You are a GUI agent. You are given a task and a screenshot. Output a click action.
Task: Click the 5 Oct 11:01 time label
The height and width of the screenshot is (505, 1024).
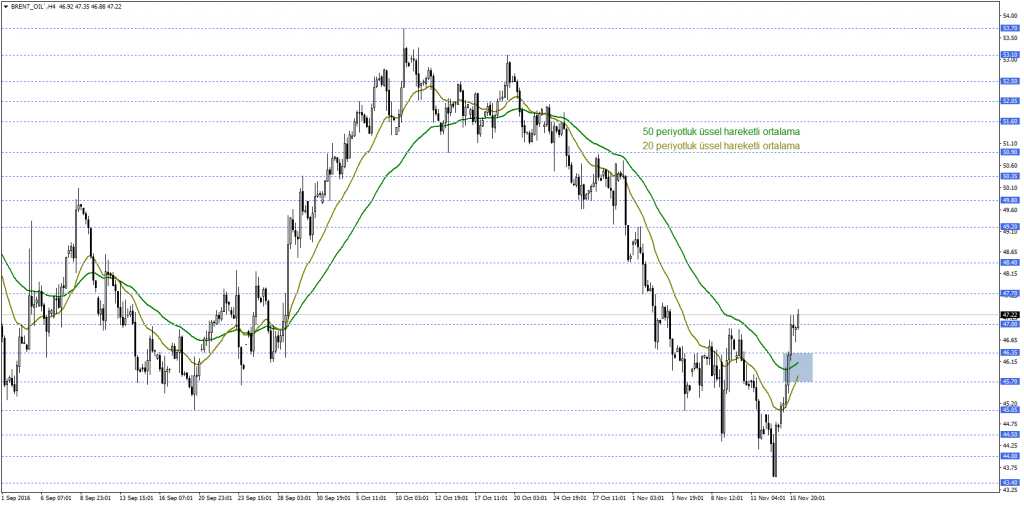point(373,497)
